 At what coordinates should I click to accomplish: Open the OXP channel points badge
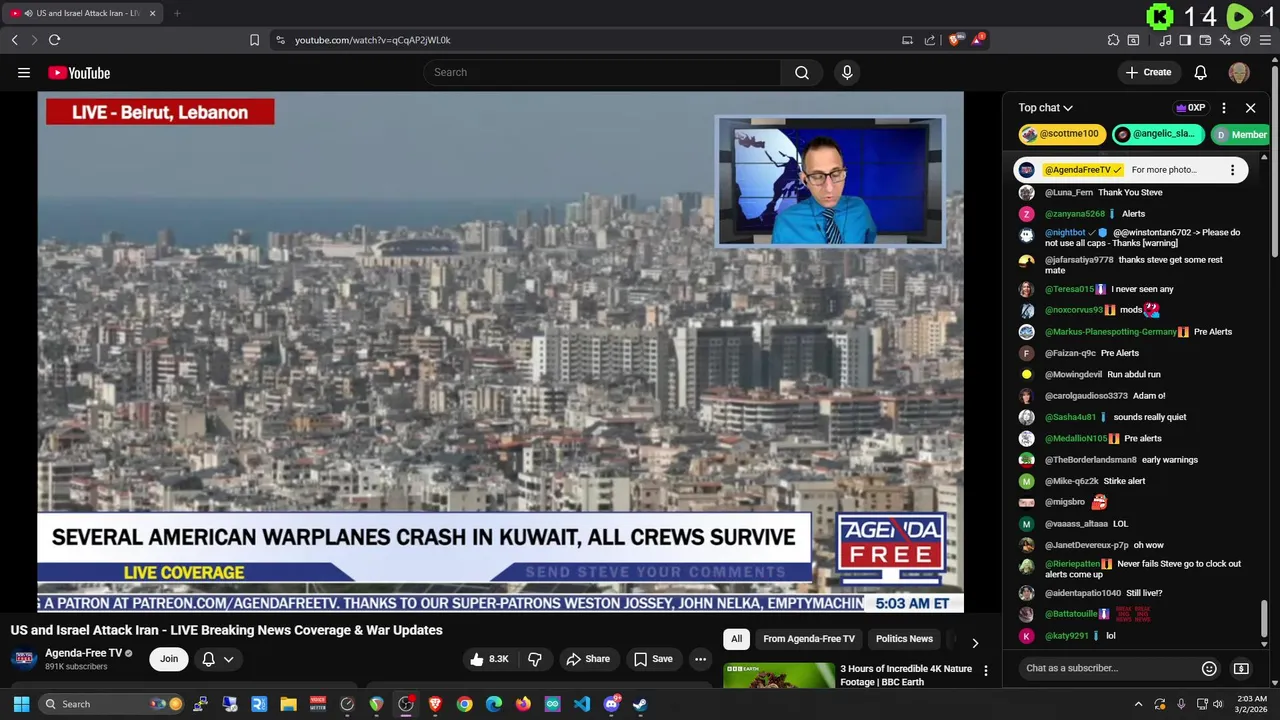click(1190, 108)
